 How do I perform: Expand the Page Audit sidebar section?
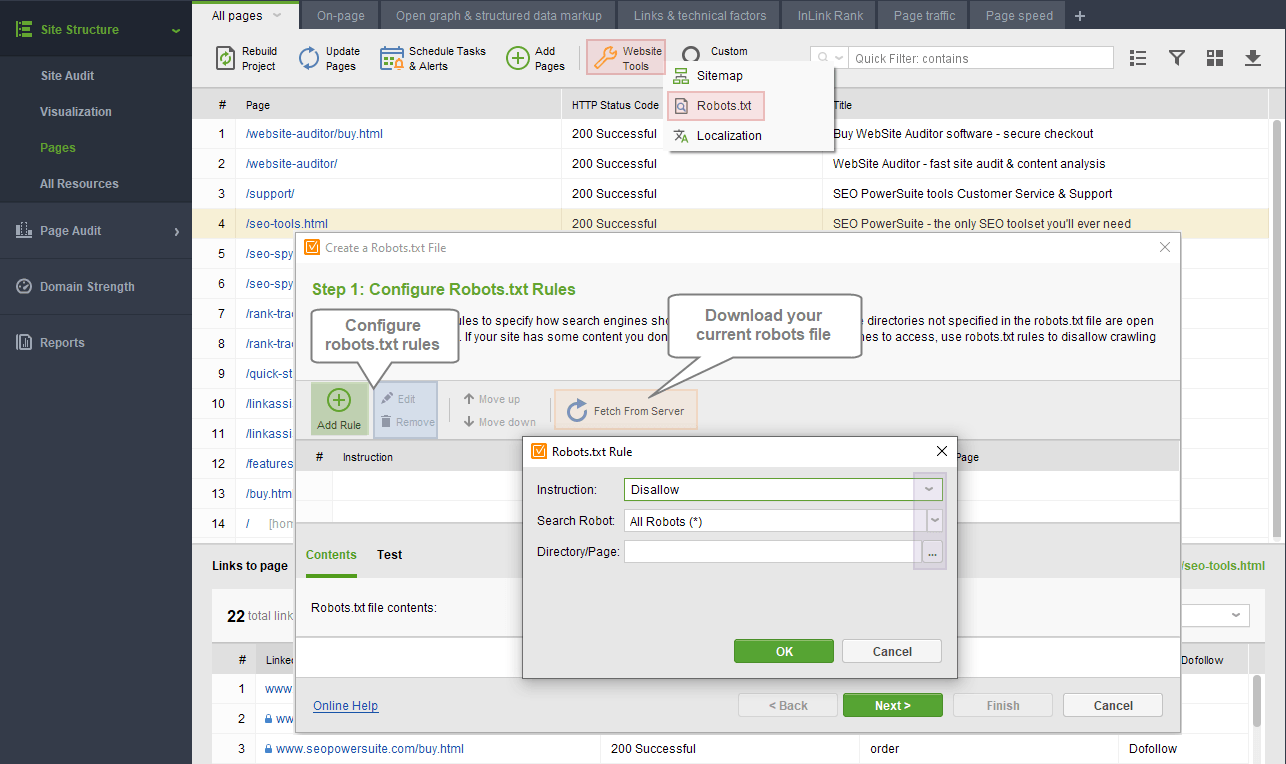[x=177, y=231]
